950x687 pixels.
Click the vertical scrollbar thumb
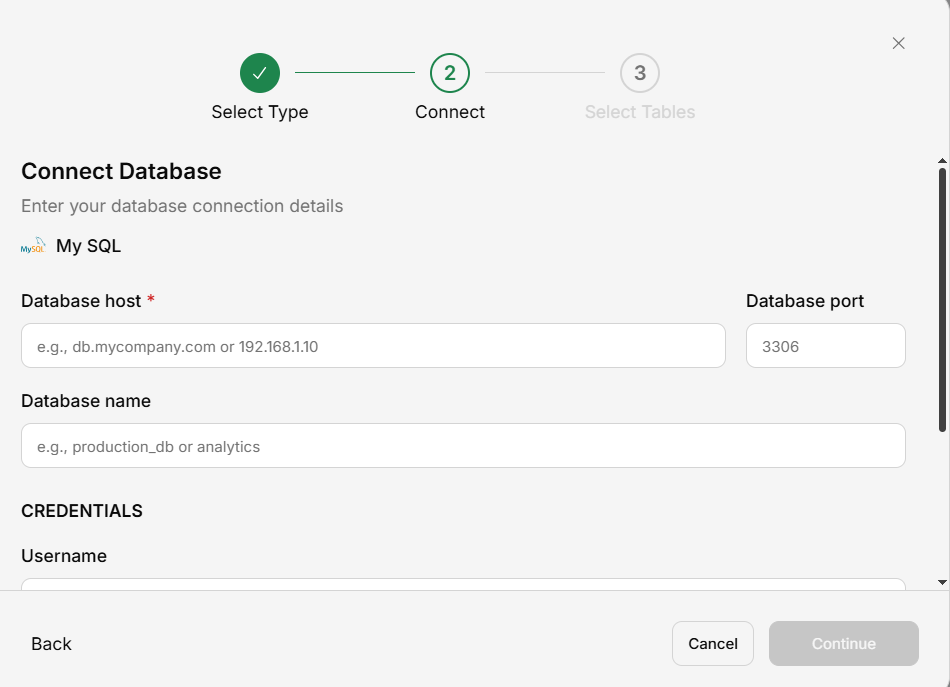tap(942, 300)
